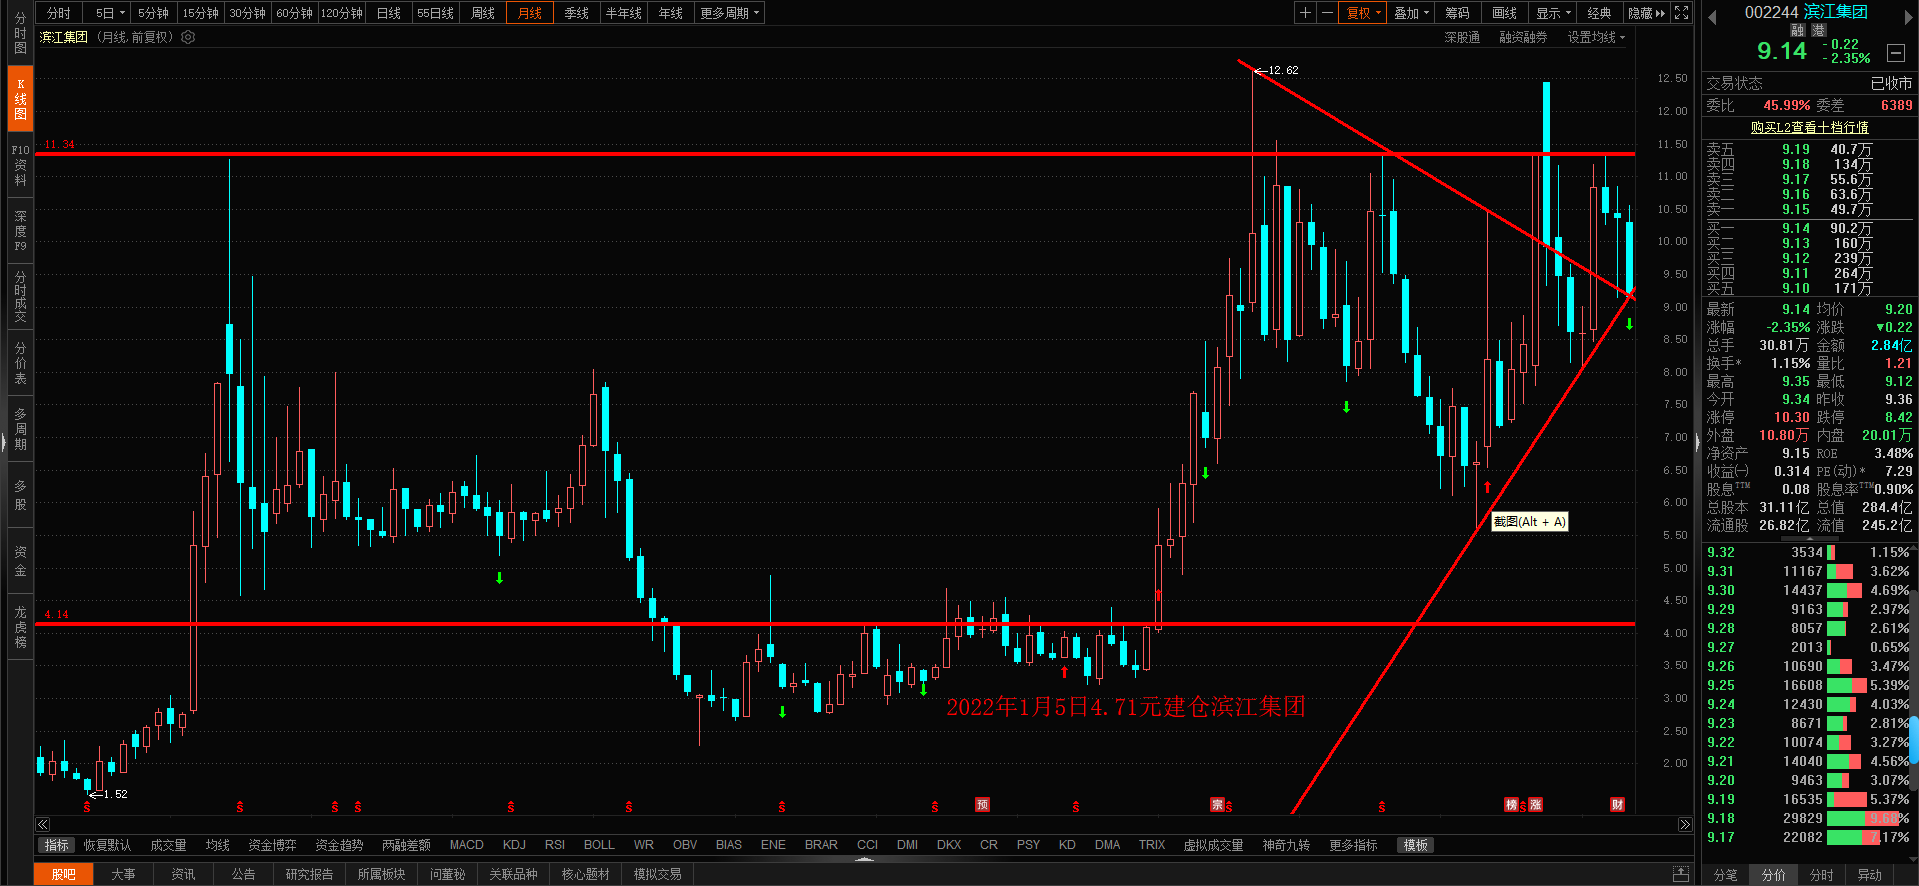Toggle 深股通 overlay
Image resolution: width=1919 pixels, height=886 pixels.
coord(1462,37)
